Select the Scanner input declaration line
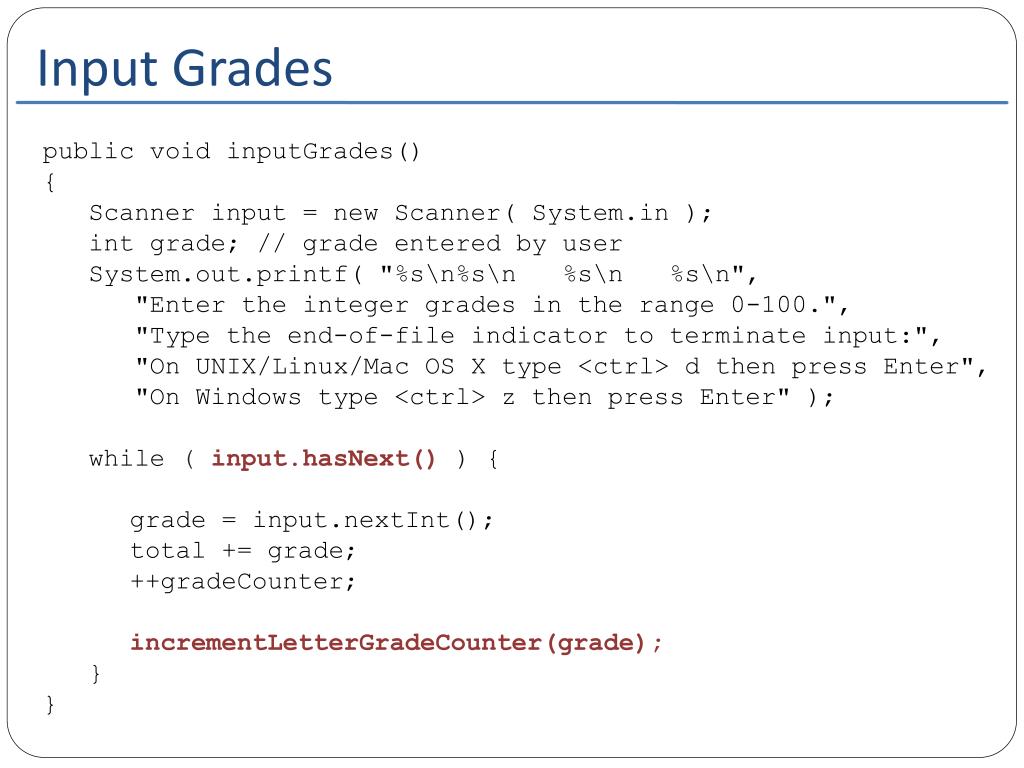This screenshot has height=768, width=1024. pos(400,214)
